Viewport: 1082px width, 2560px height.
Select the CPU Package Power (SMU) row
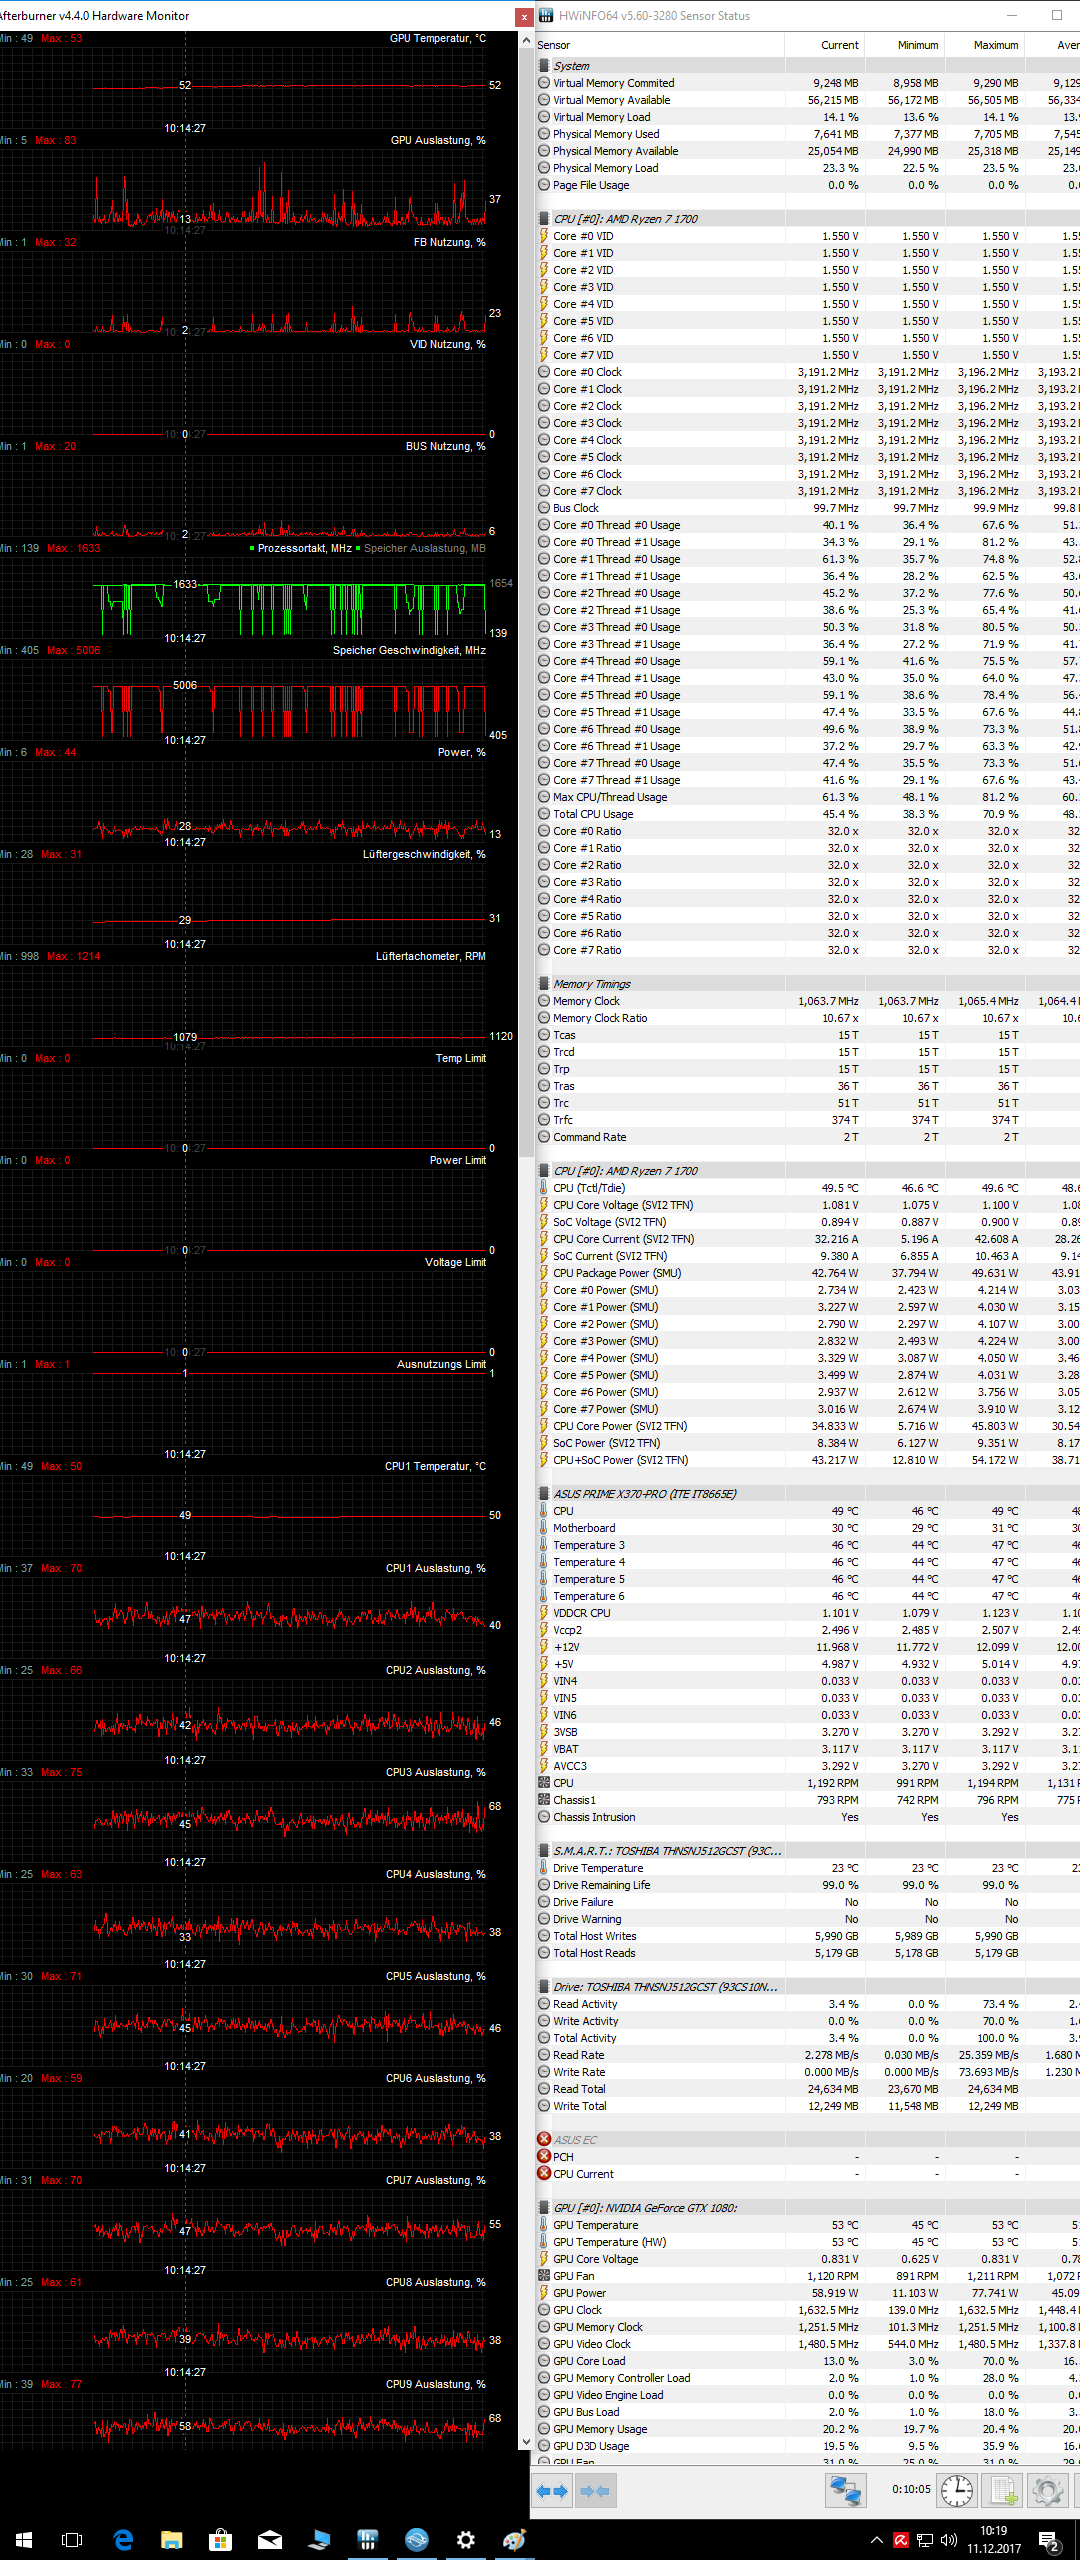808,1273
